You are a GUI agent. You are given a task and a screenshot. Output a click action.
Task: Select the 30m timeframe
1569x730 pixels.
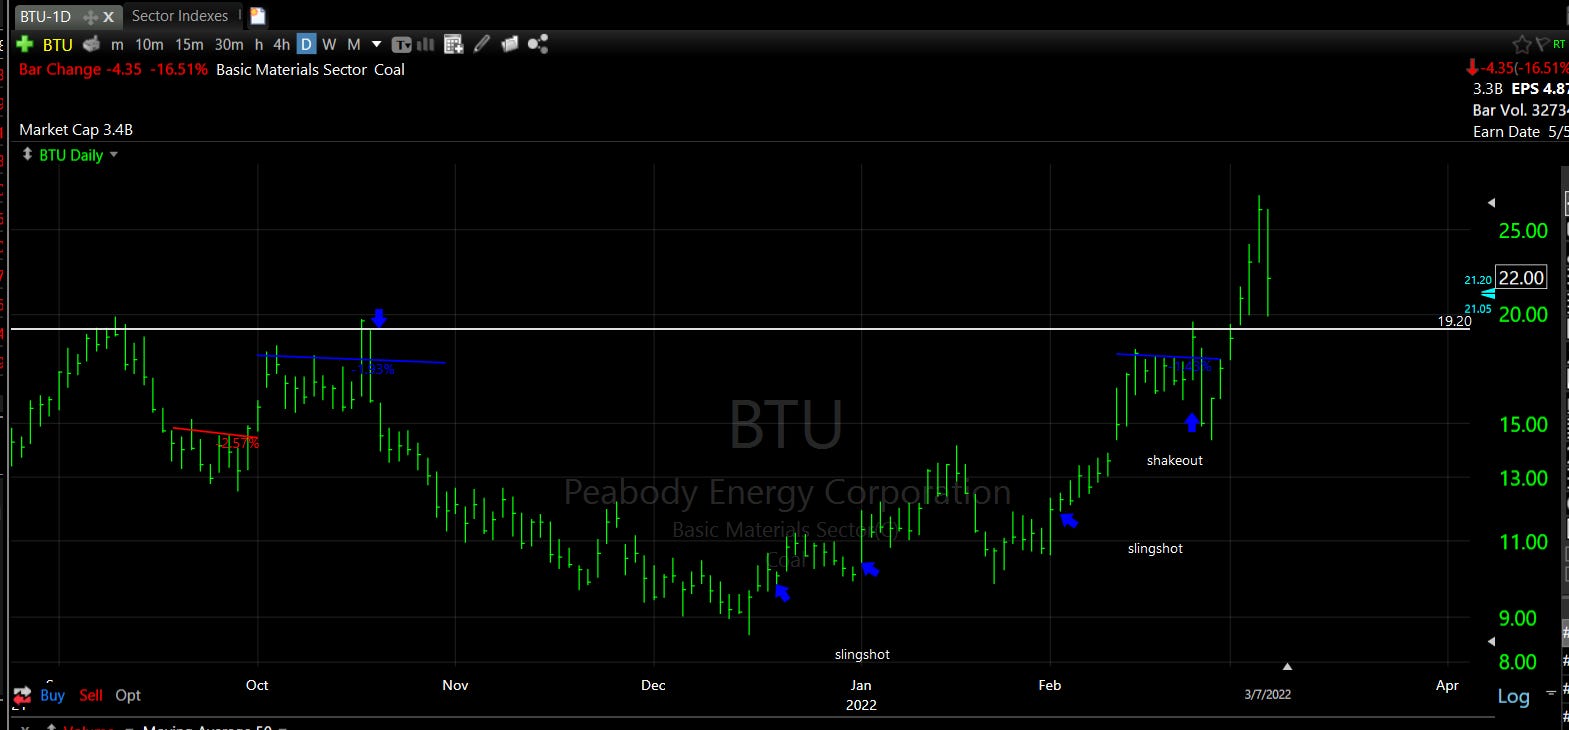pyautogui.click(x=229, y=44)
